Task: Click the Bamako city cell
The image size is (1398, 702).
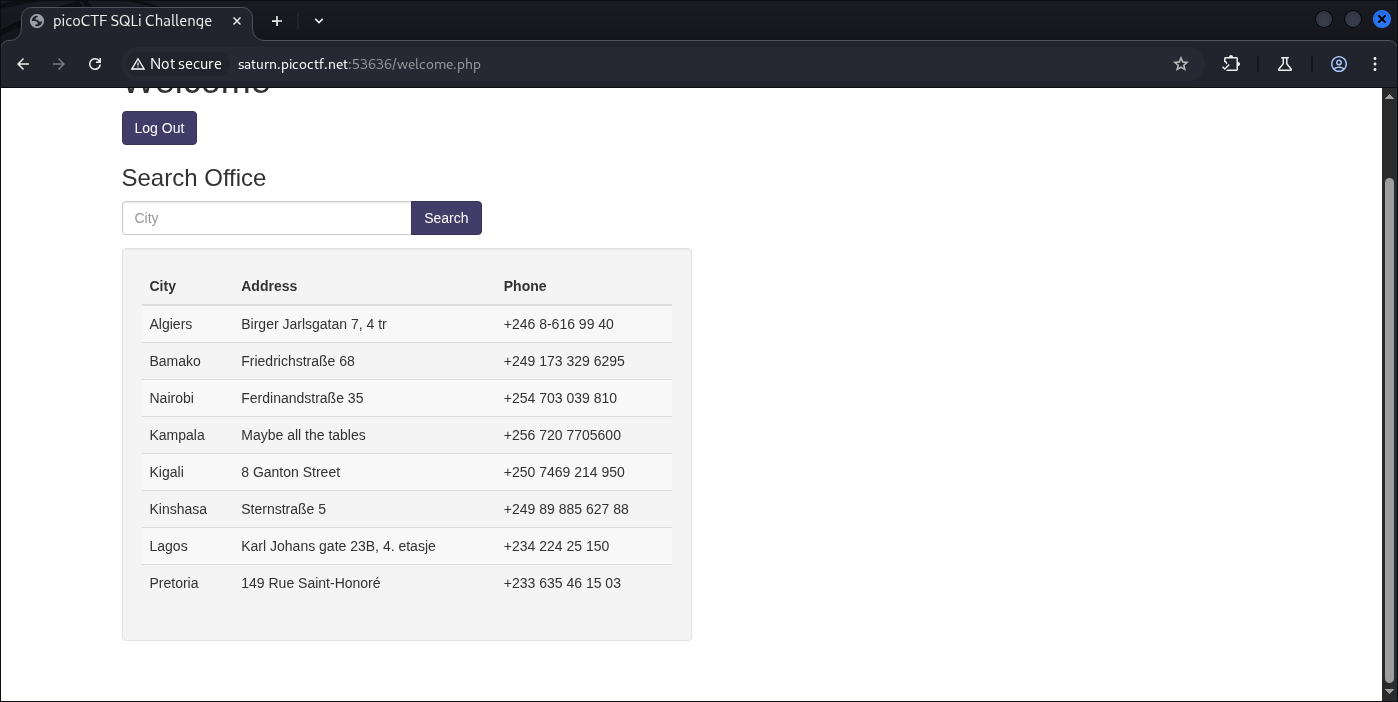Action: 175,361
